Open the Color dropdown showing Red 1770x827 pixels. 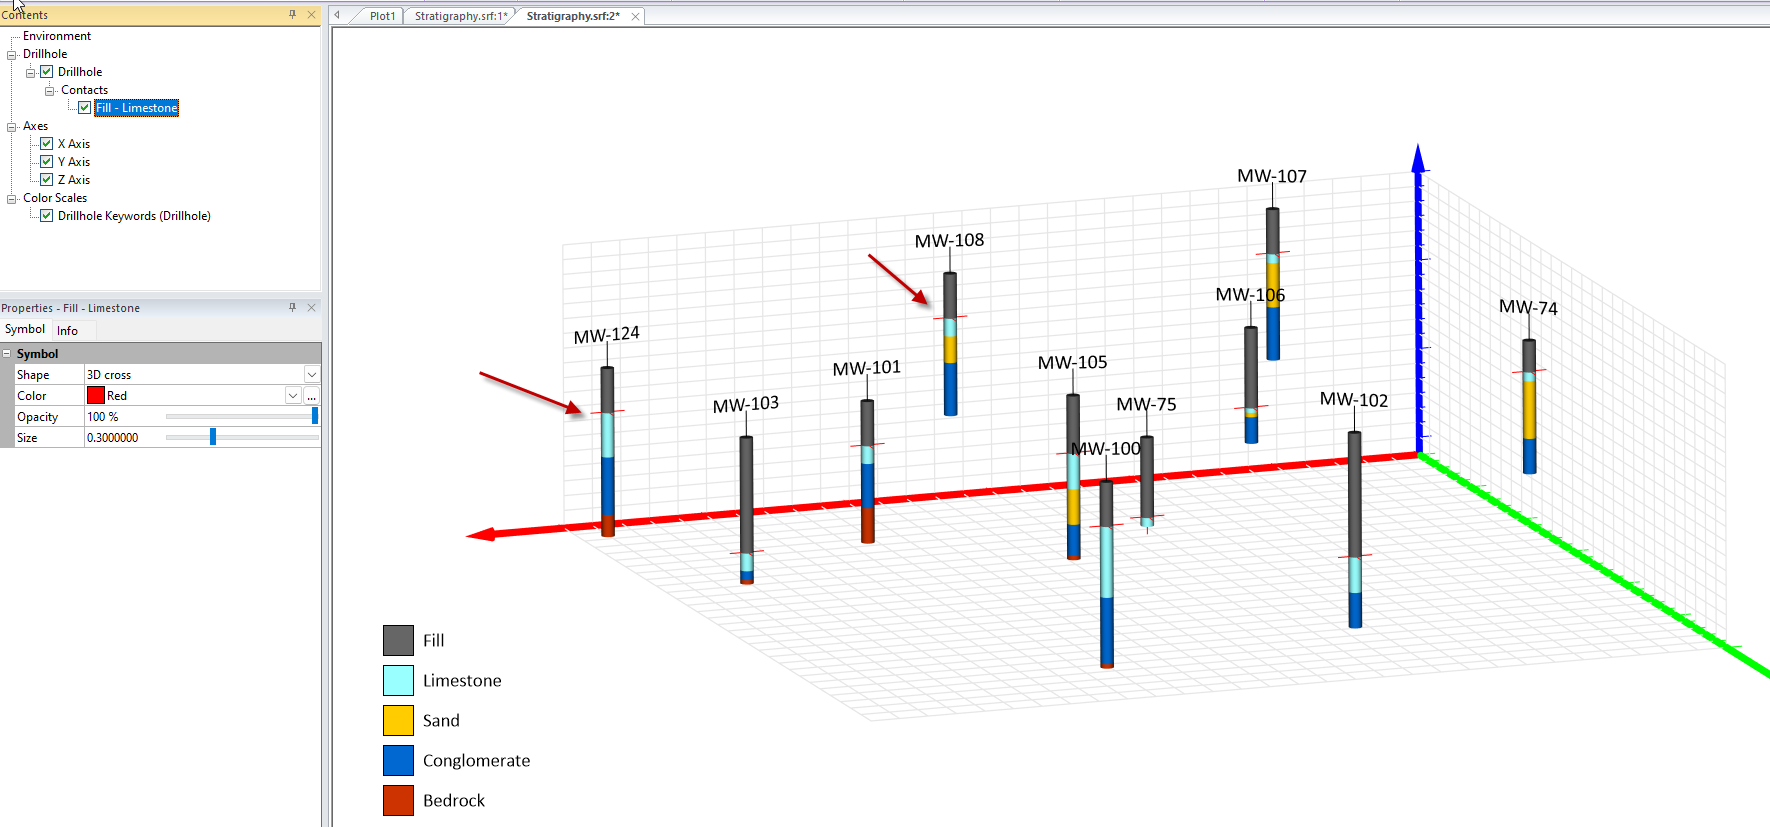293,396
